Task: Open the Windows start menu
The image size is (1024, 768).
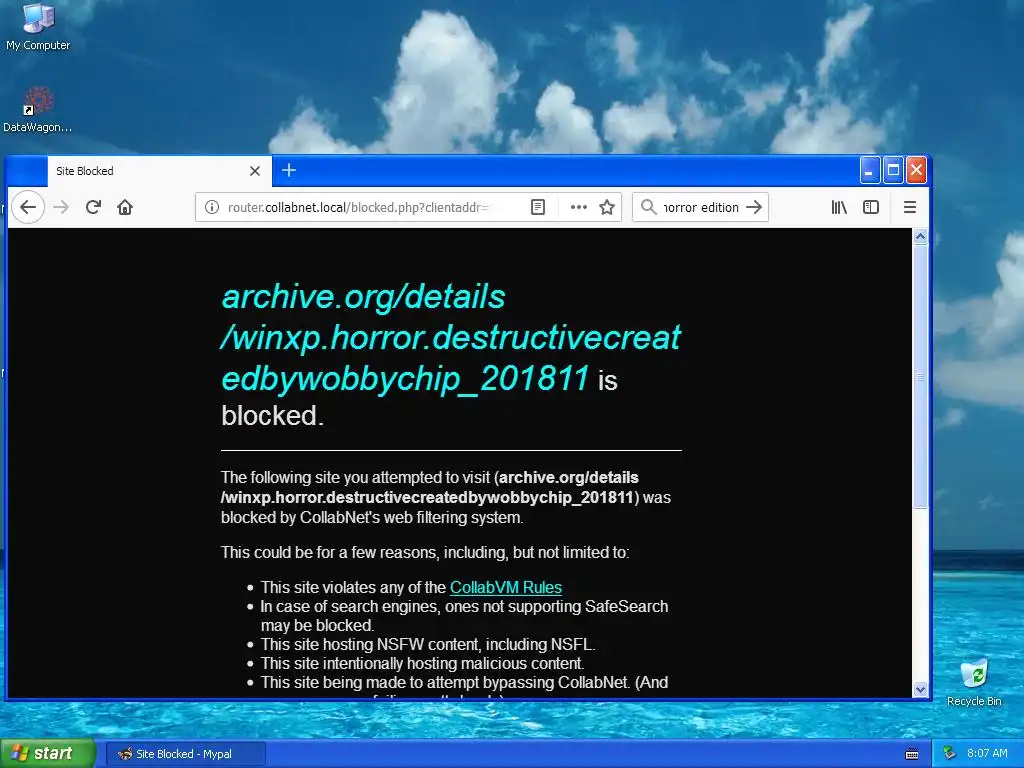Action: (x=47, y=754)
